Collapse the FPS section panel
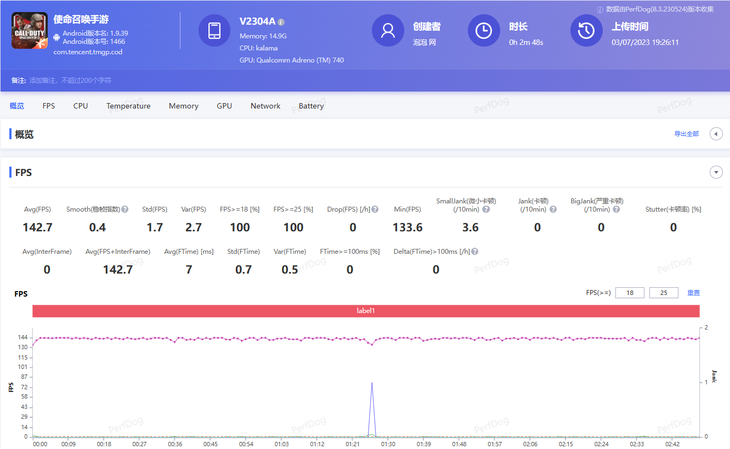The image size is (730, 449). pyautogui.click(x=716, y=172)
